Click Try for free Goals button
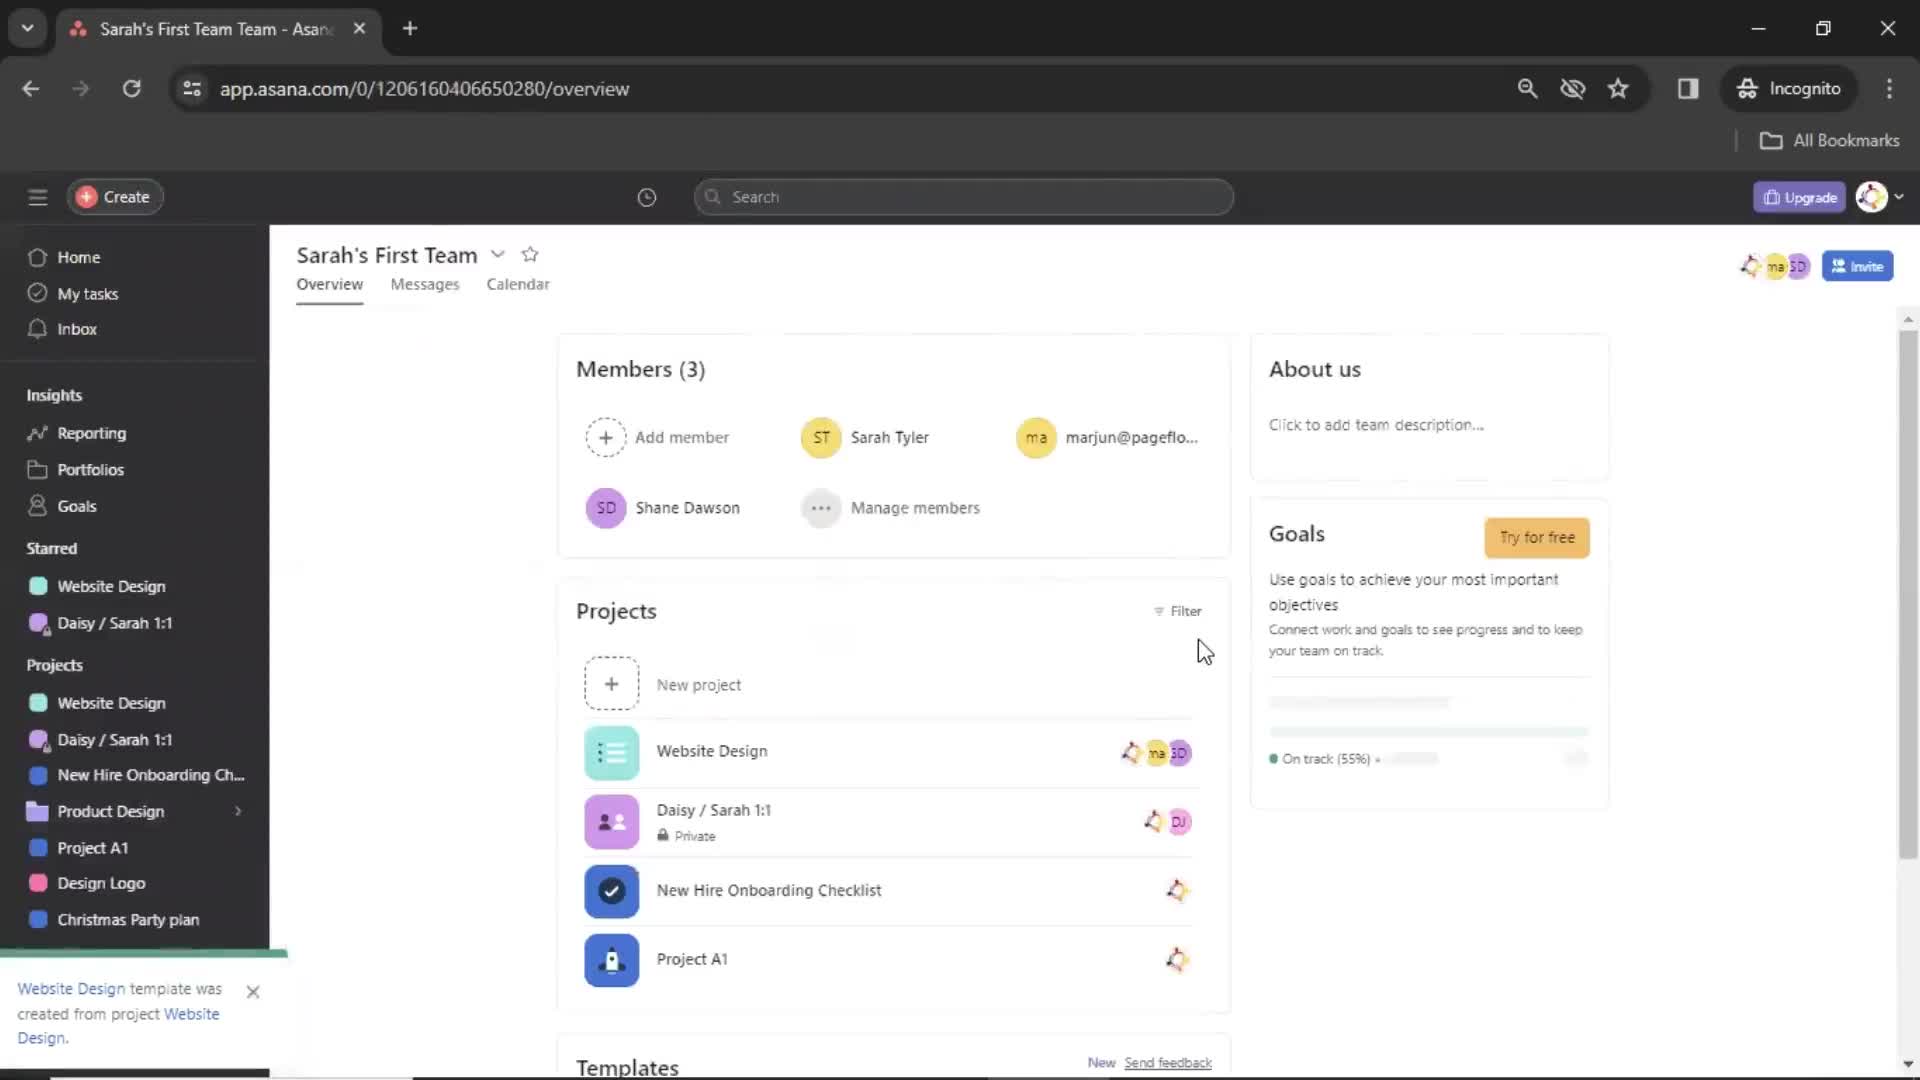 1536,537
